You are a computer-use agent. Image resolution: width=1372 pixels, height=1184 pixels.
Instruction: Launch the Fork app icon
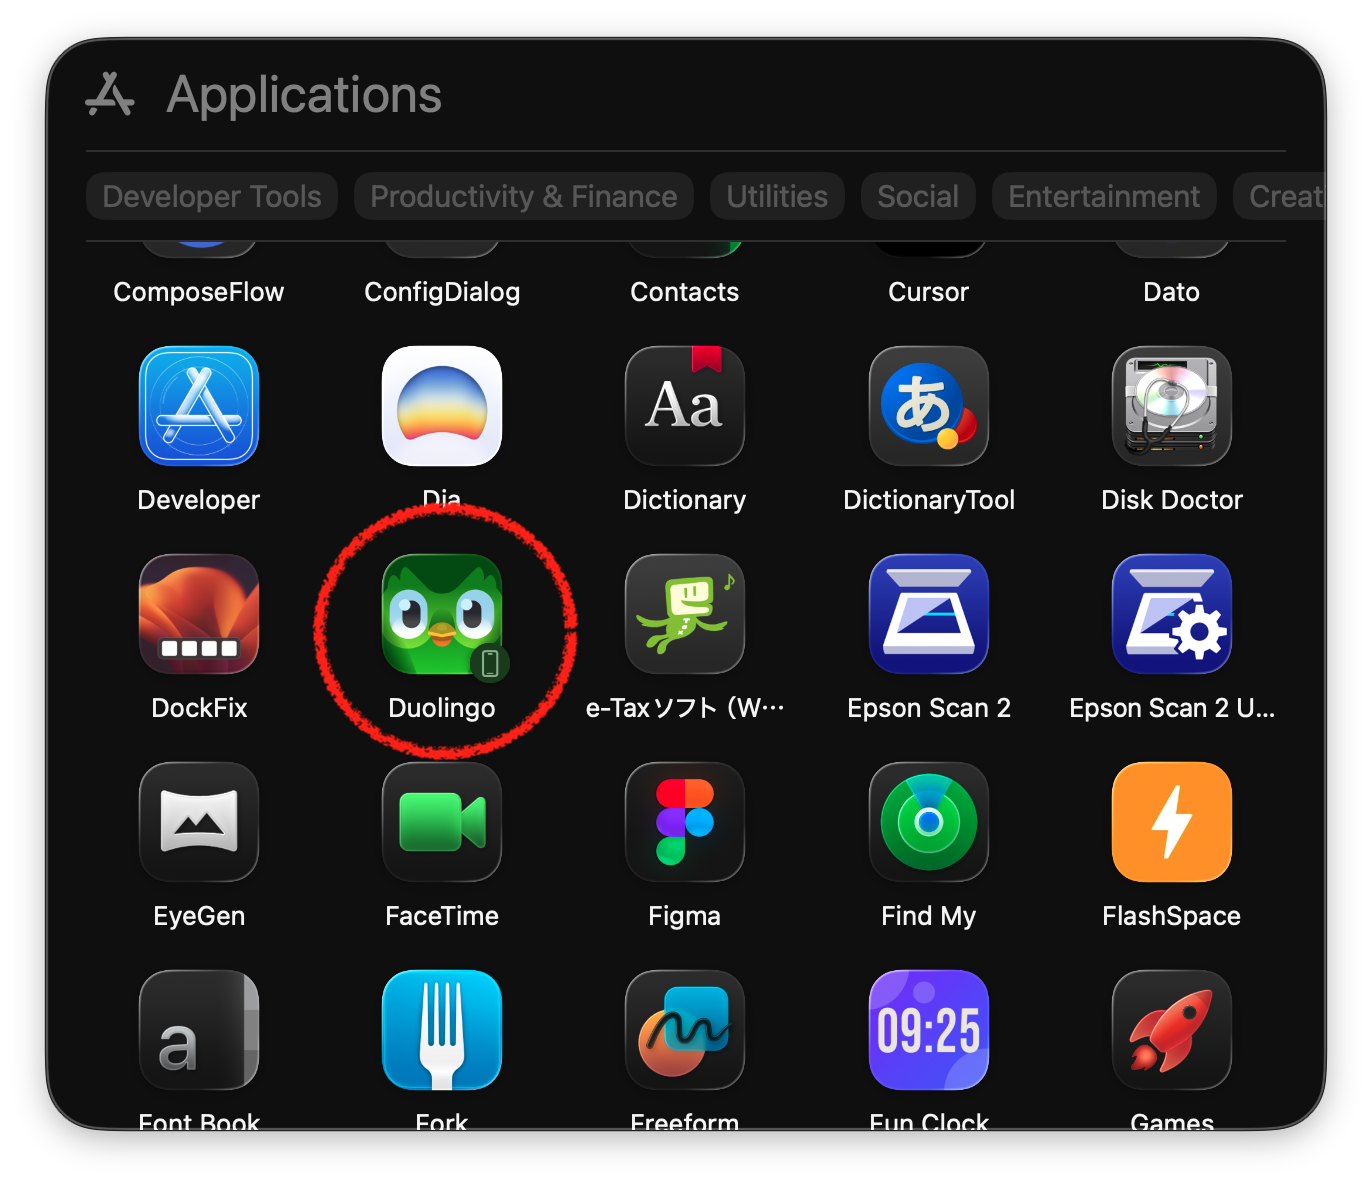click(442, 1030)
